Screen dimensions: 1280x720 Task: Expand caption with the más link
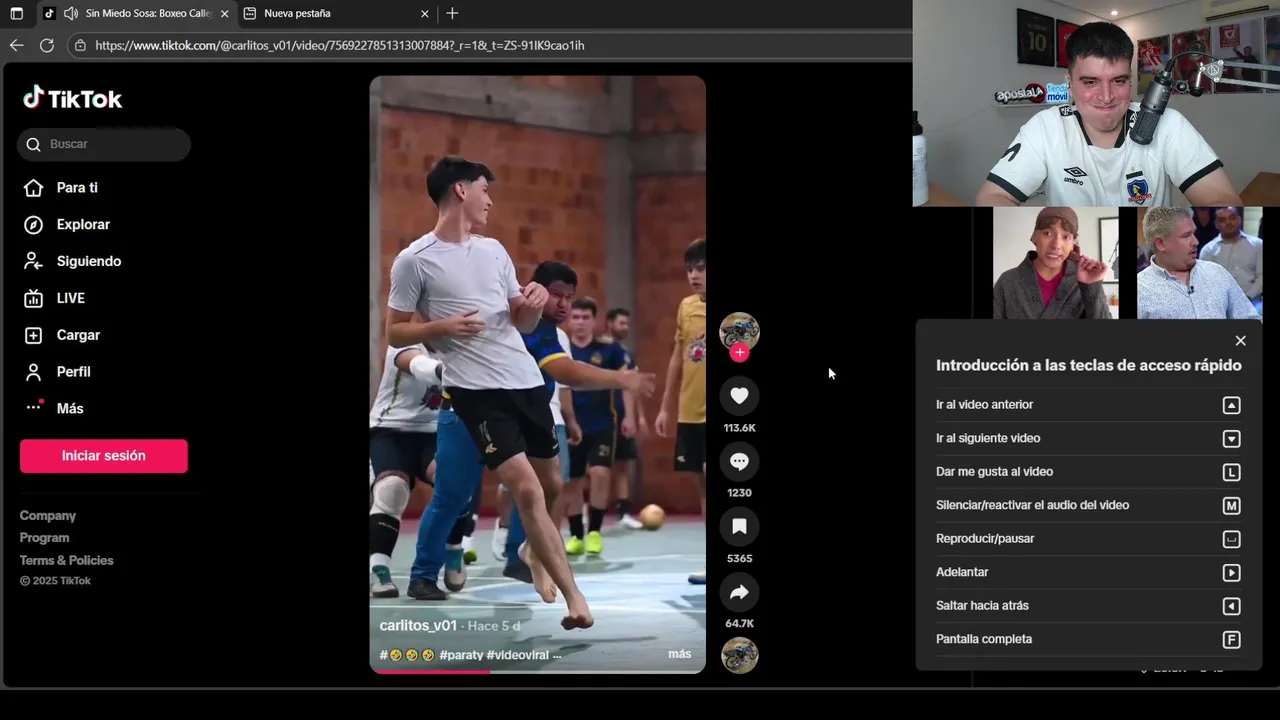pyautogui.click(x=679, y=654)
